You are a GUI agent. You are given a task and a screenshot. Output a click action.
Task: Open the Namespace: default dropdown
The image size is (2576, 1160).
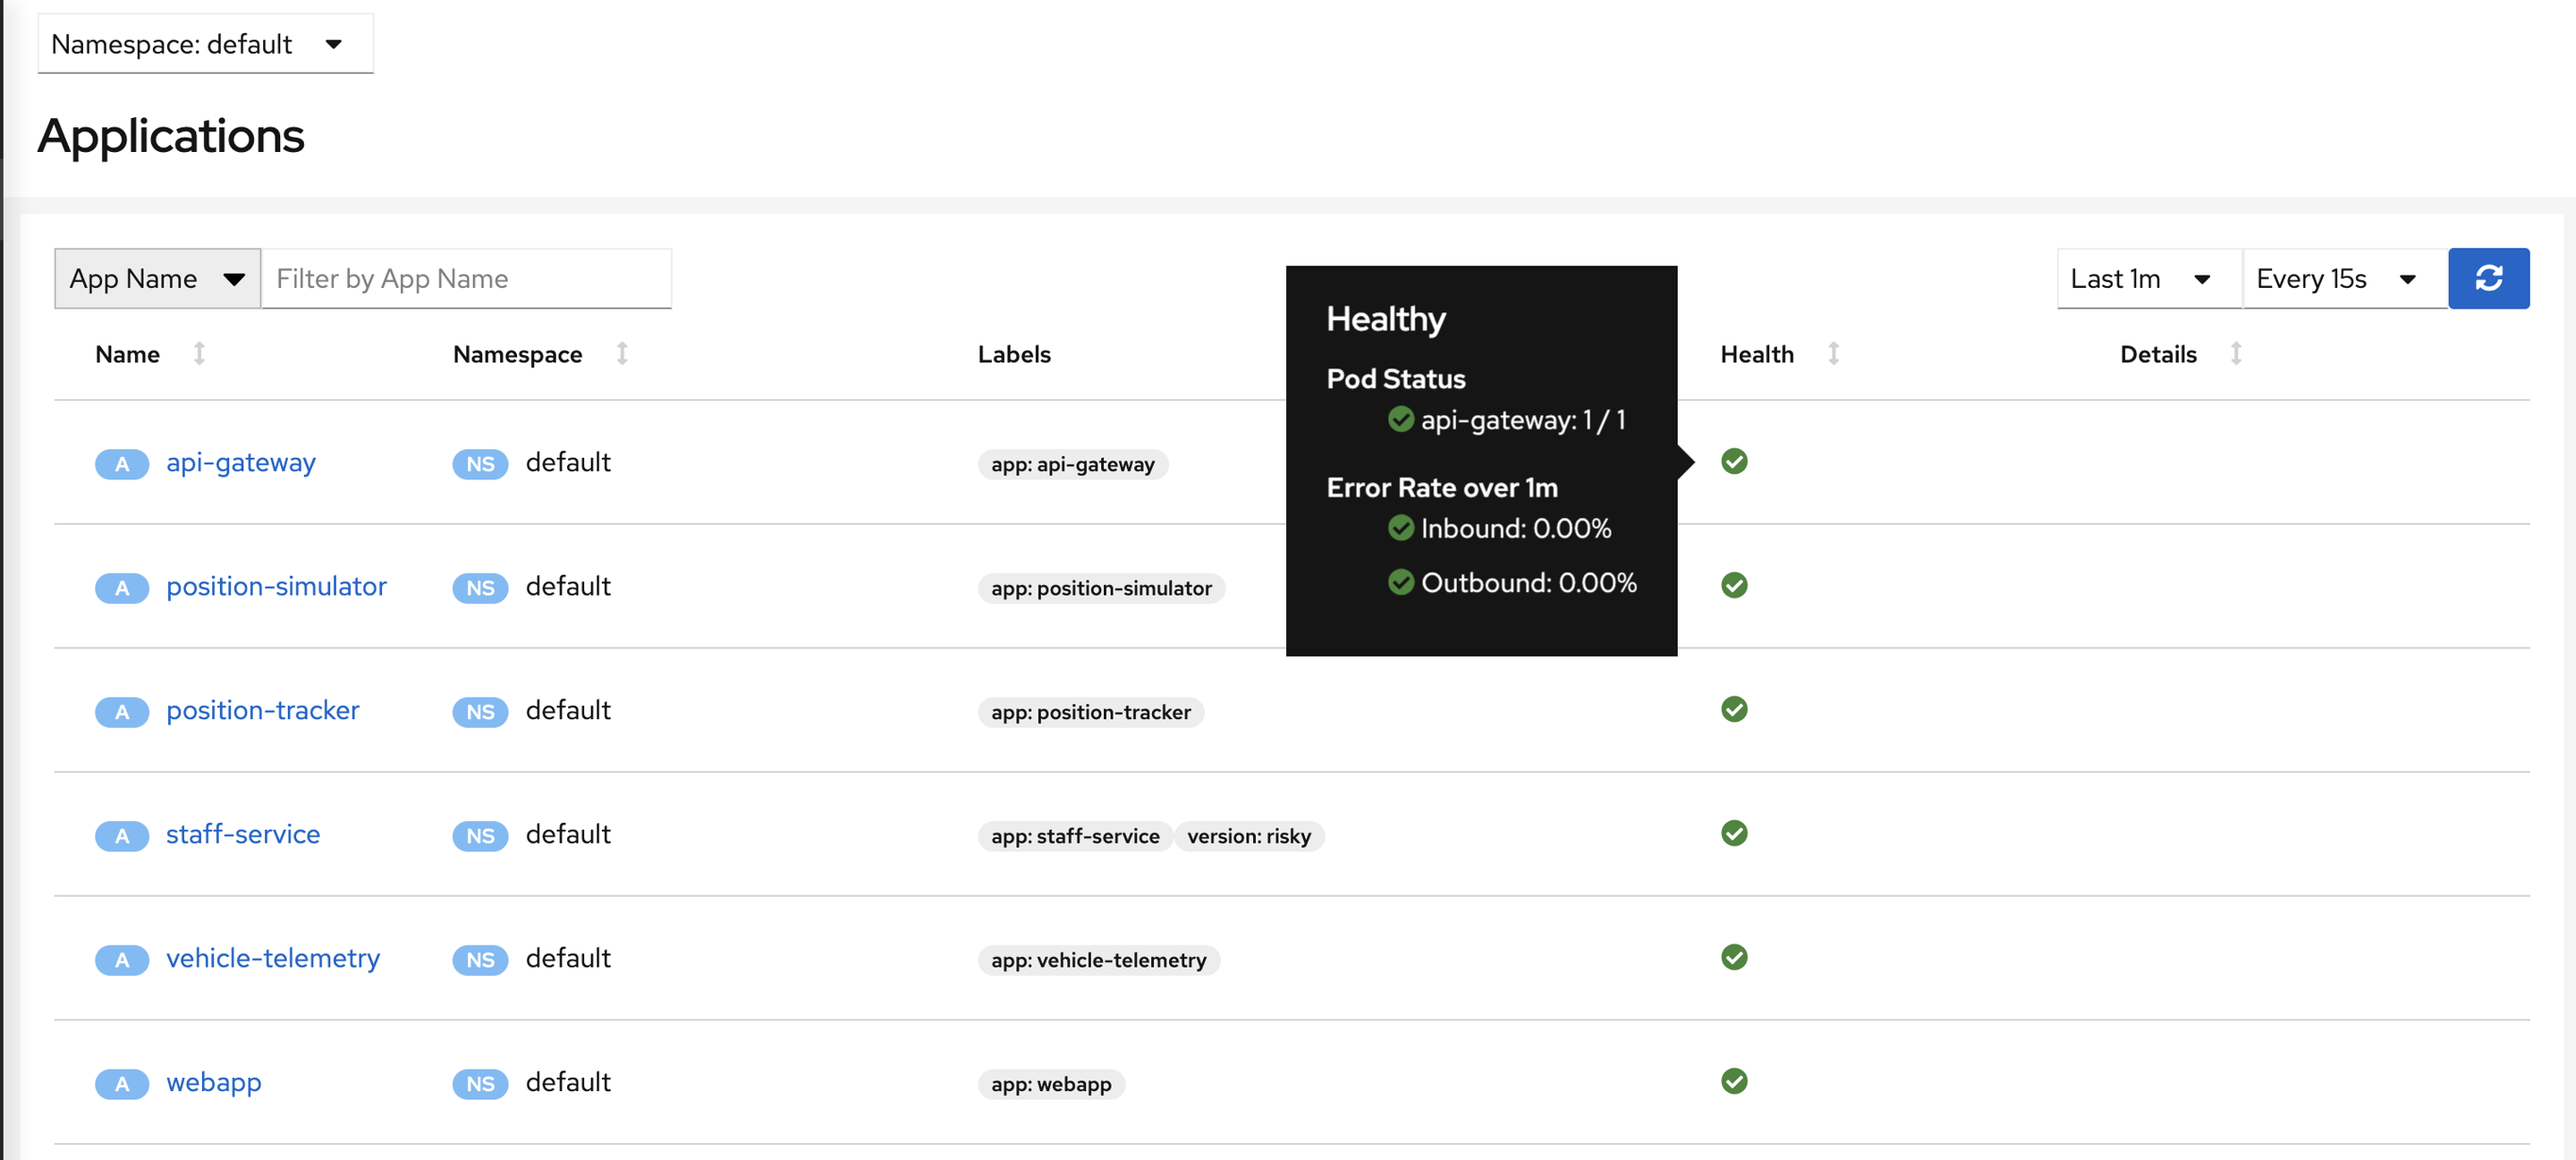click(x=205, y=43)
